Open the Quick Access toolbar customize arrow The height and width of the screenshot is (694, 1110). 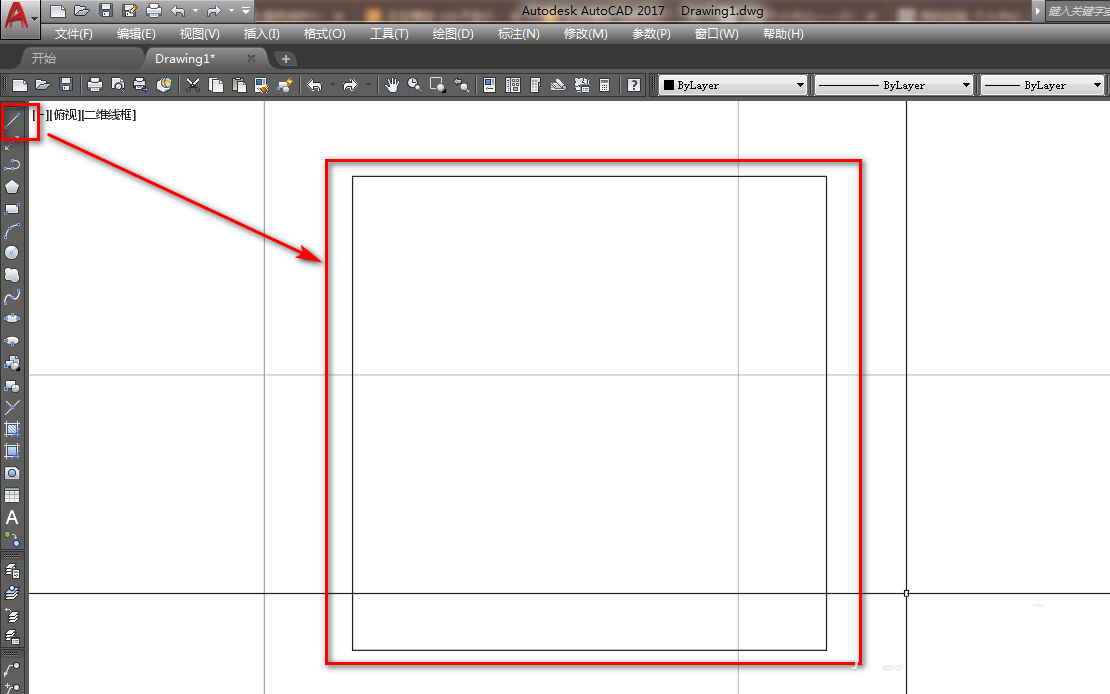point(246,11)
